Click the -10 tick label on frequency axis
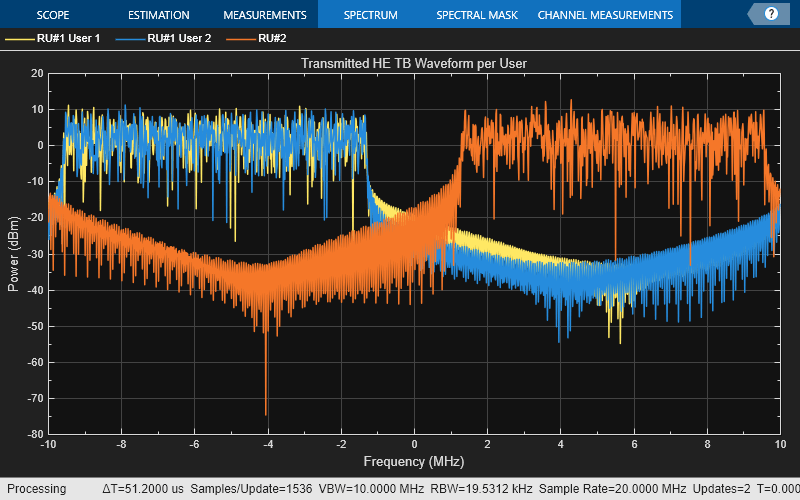 [48, 444]
